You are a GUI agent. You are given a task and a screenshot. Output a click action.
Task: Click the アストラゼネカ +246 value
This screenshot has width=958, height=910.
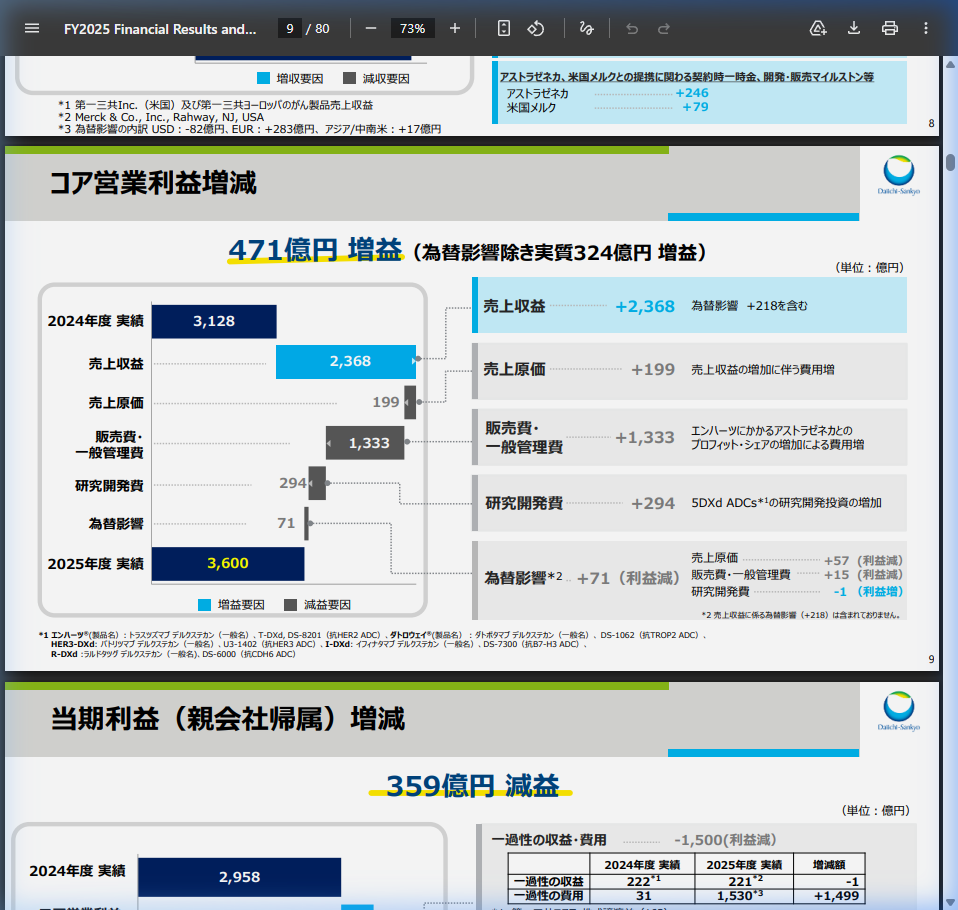(692, 93)
